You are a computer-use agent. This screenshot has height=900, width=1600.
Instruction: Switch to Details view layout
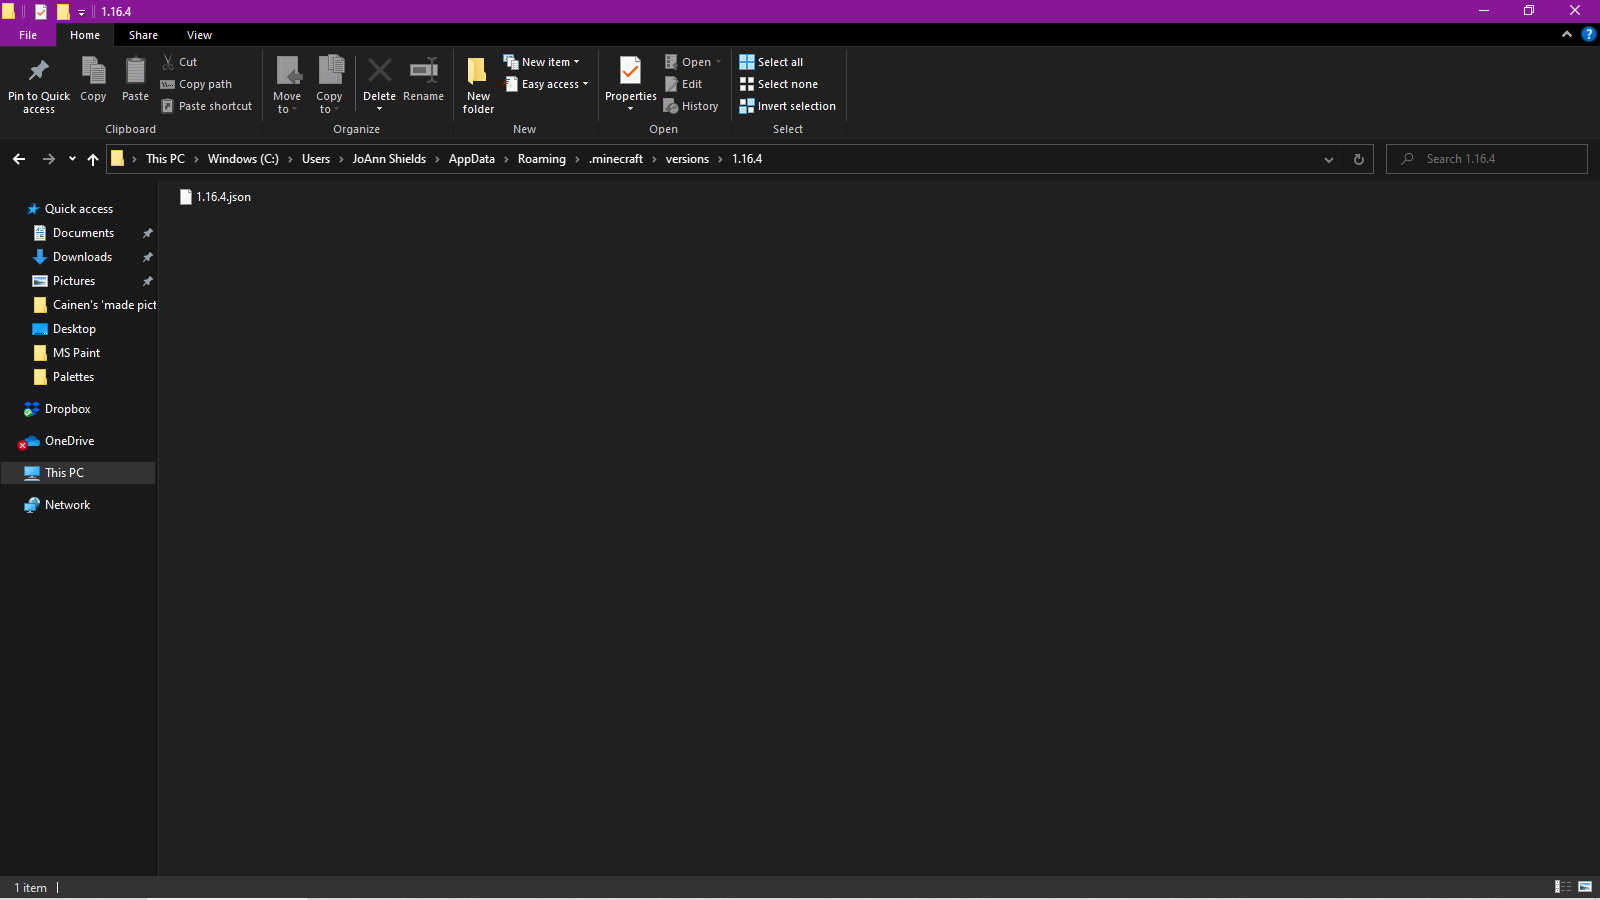pos(1563,887)
